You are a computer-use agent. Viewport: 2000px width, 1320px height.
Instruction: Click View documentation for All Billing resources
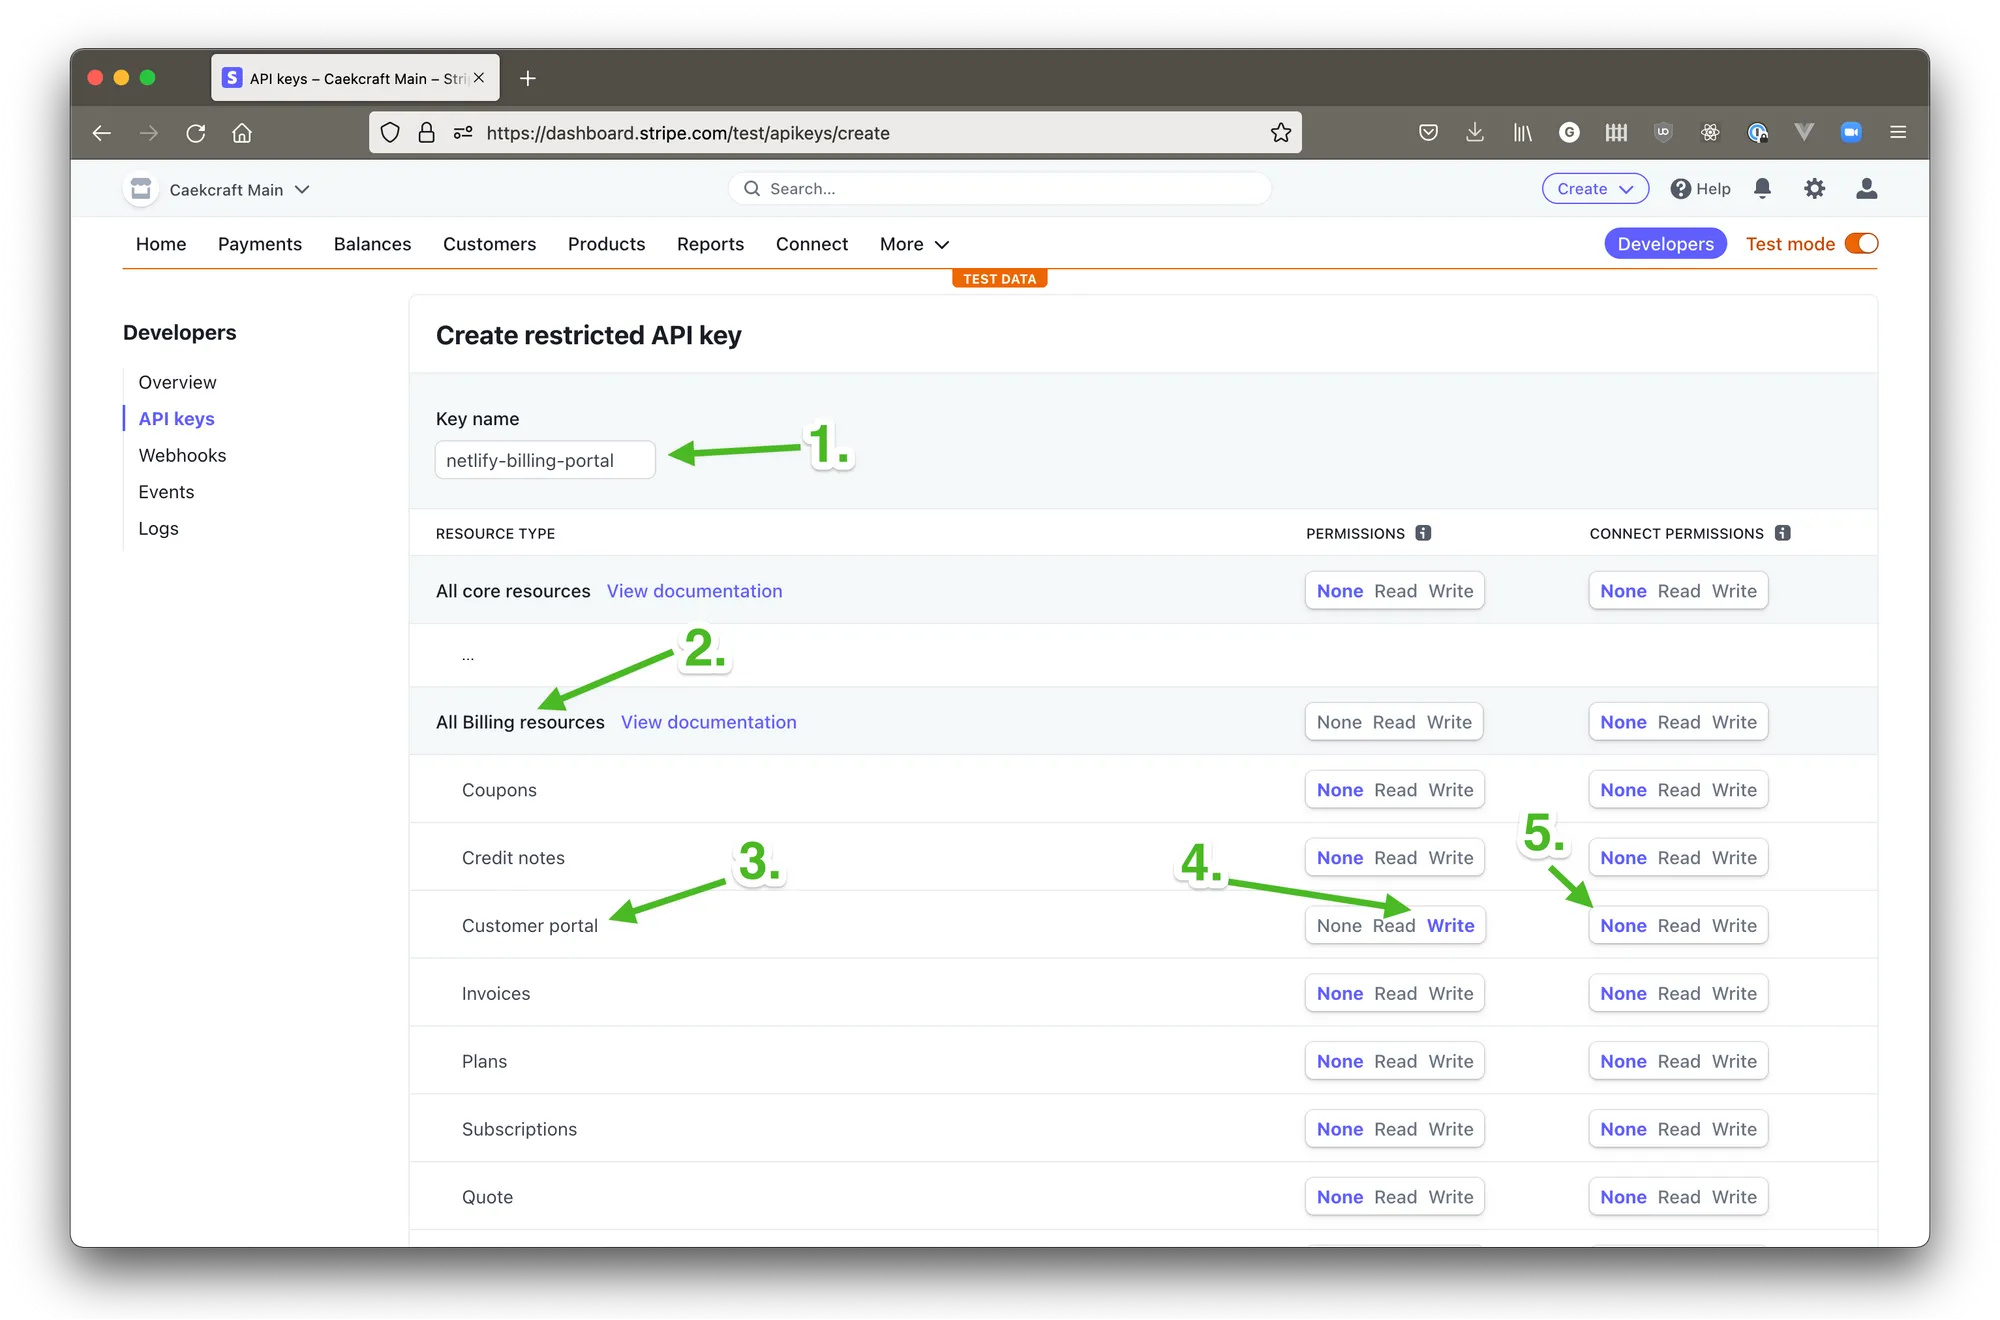pos(708,720)
